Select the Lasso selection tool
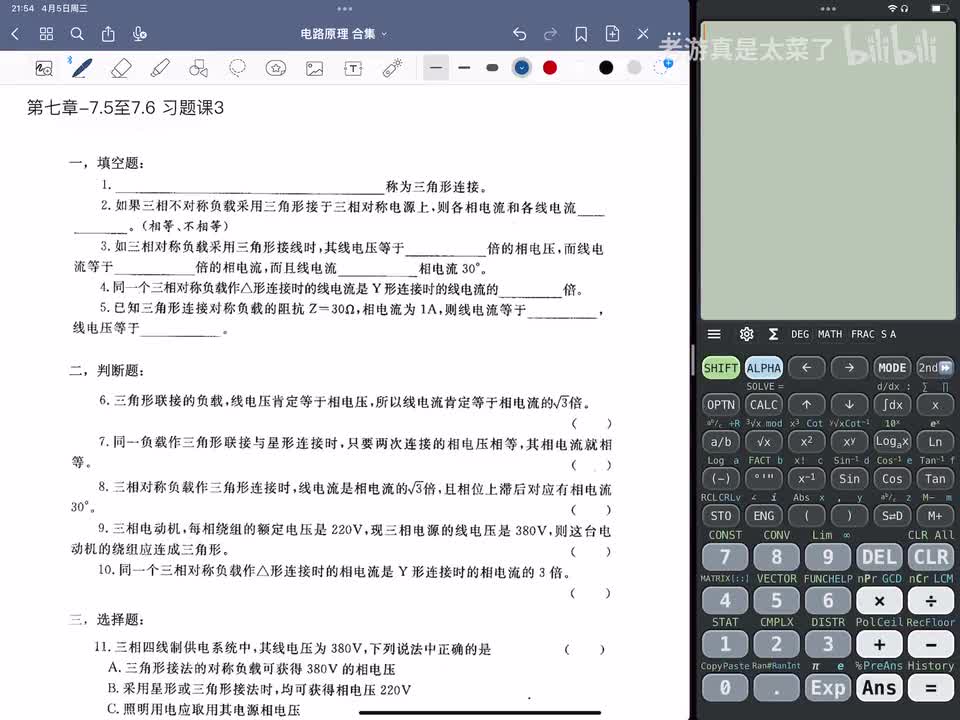This screenshot has width=960, height=720. point(237,68)
